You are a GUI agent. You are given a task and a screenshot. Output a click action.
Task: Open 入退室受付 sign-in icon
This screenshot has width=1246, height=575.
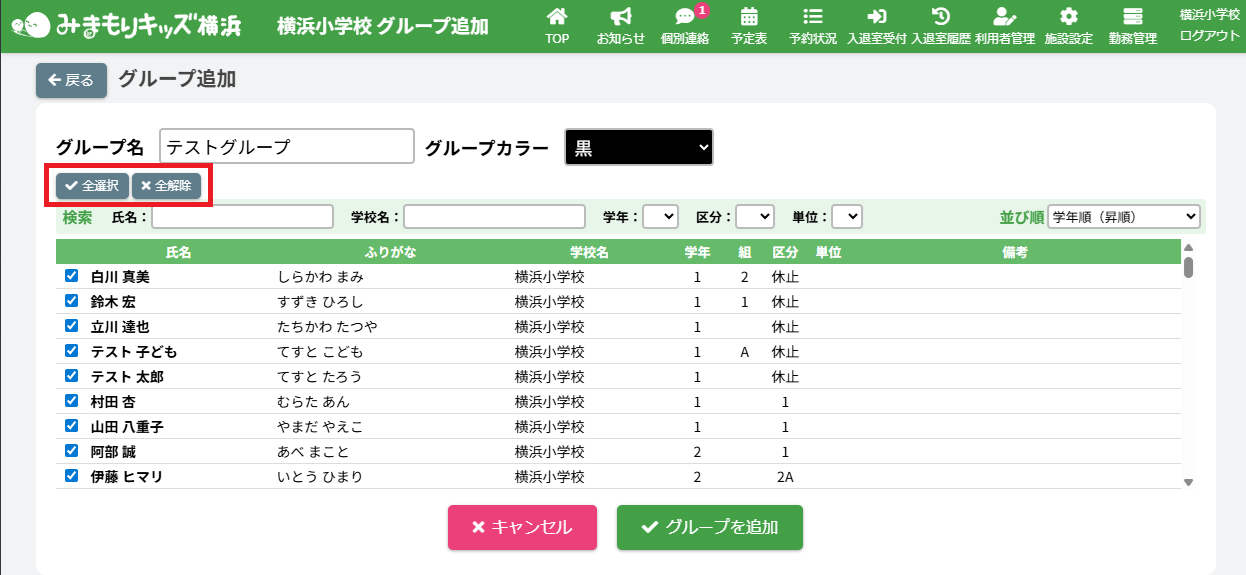pyautogui.click(x=876, y=17)
